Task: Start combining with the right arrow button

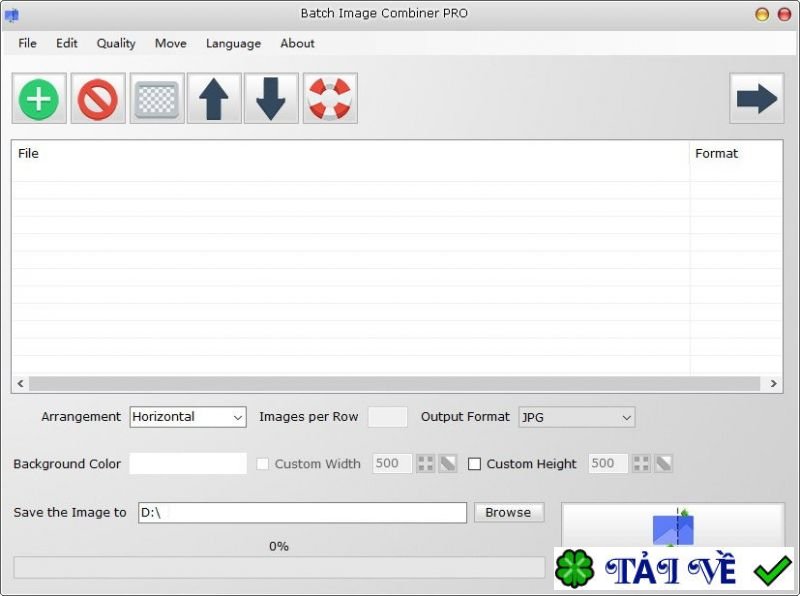Action: pyautogui.click(x=757, y=98)
